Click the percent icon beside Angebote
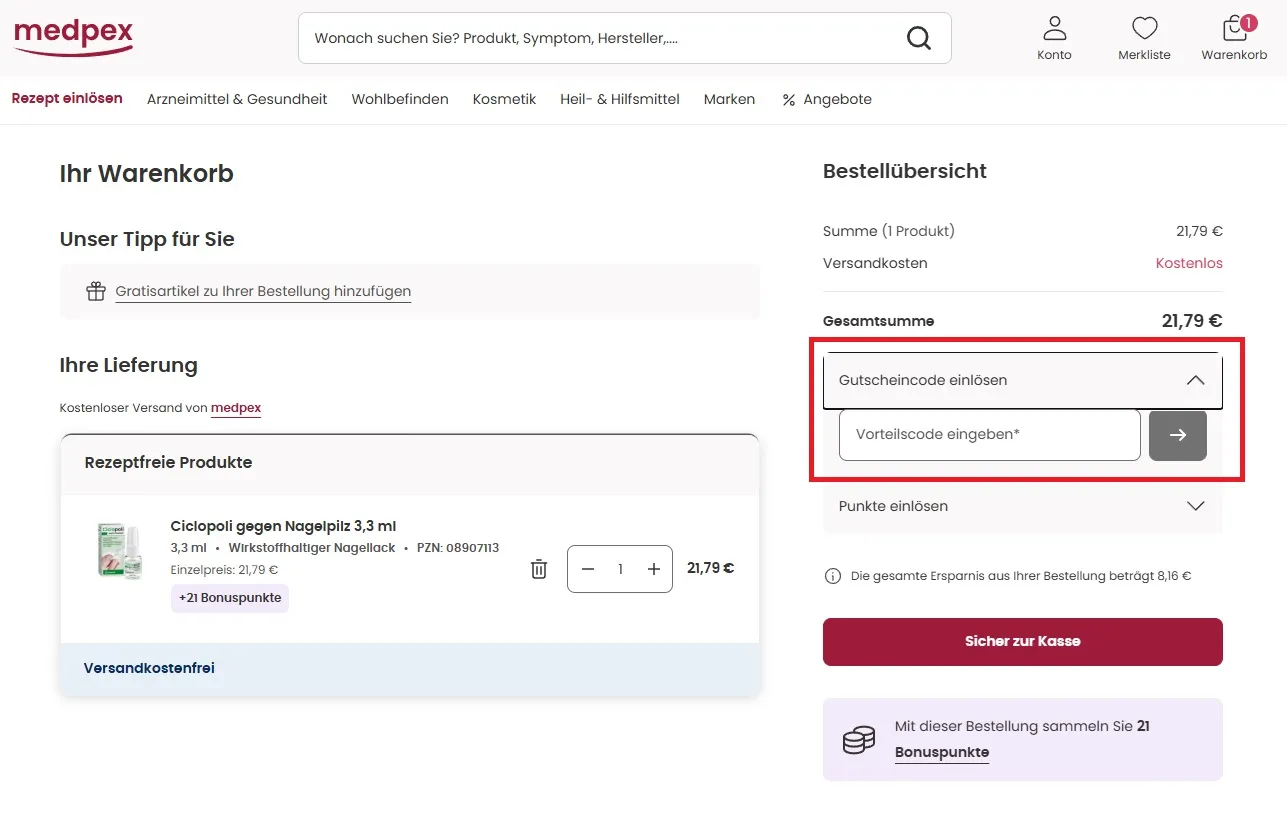The height and width of the screenshot is (819, 1287). click(788, 99)
